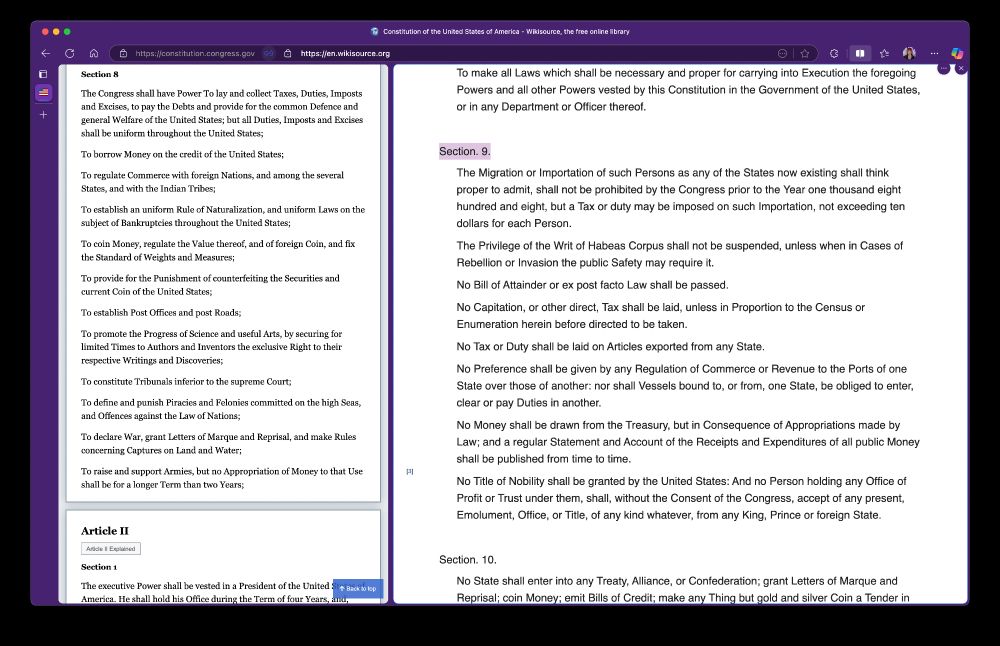The image size is (1000, 646).
Task: Click 'To declare War, grant Letters of Marque' clause
Action: pos(218,444)
